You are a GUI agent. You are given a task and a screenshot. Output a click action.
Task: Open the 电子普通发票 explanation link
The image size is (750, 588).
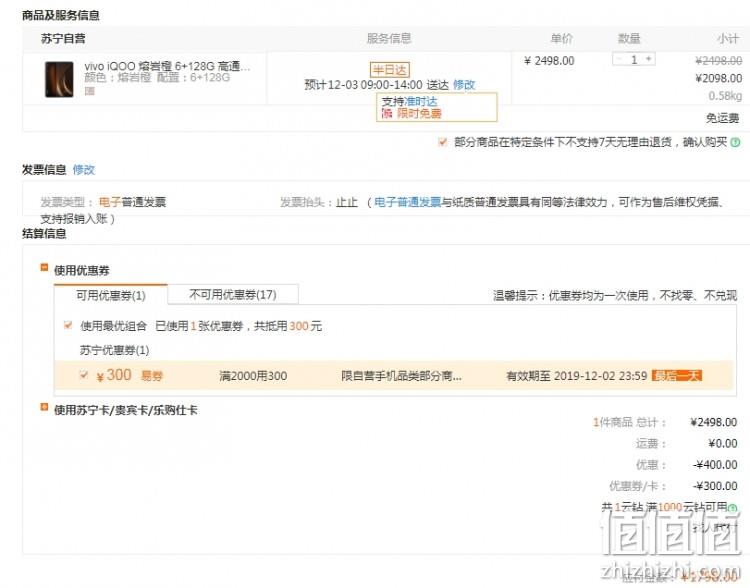(x=407, y=202)
